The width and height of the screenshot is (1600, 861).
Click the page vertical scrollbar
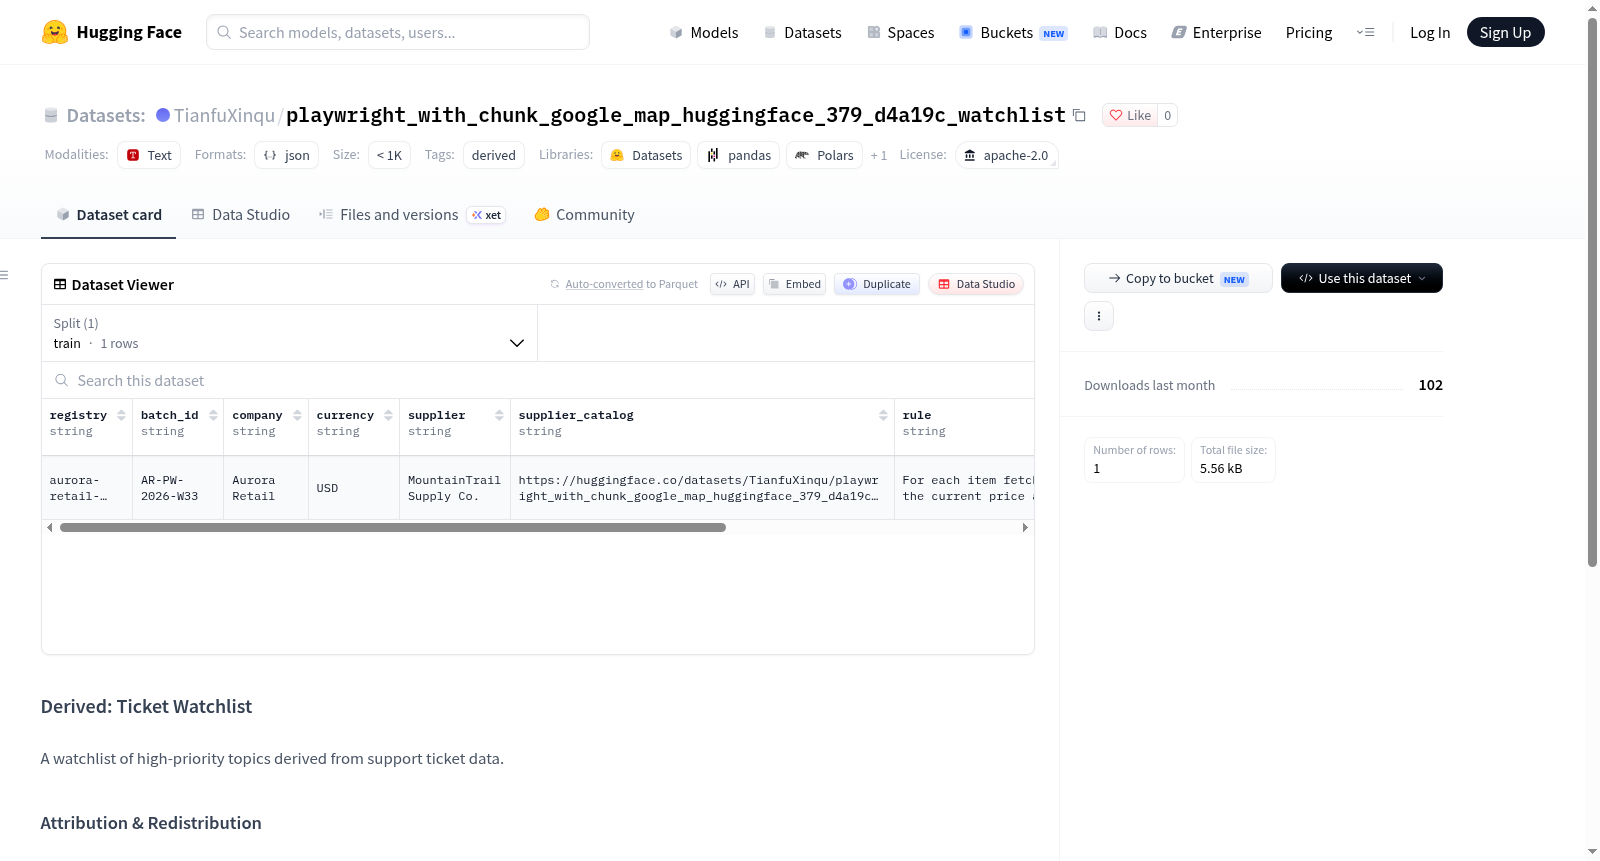tap(1592, 292)
